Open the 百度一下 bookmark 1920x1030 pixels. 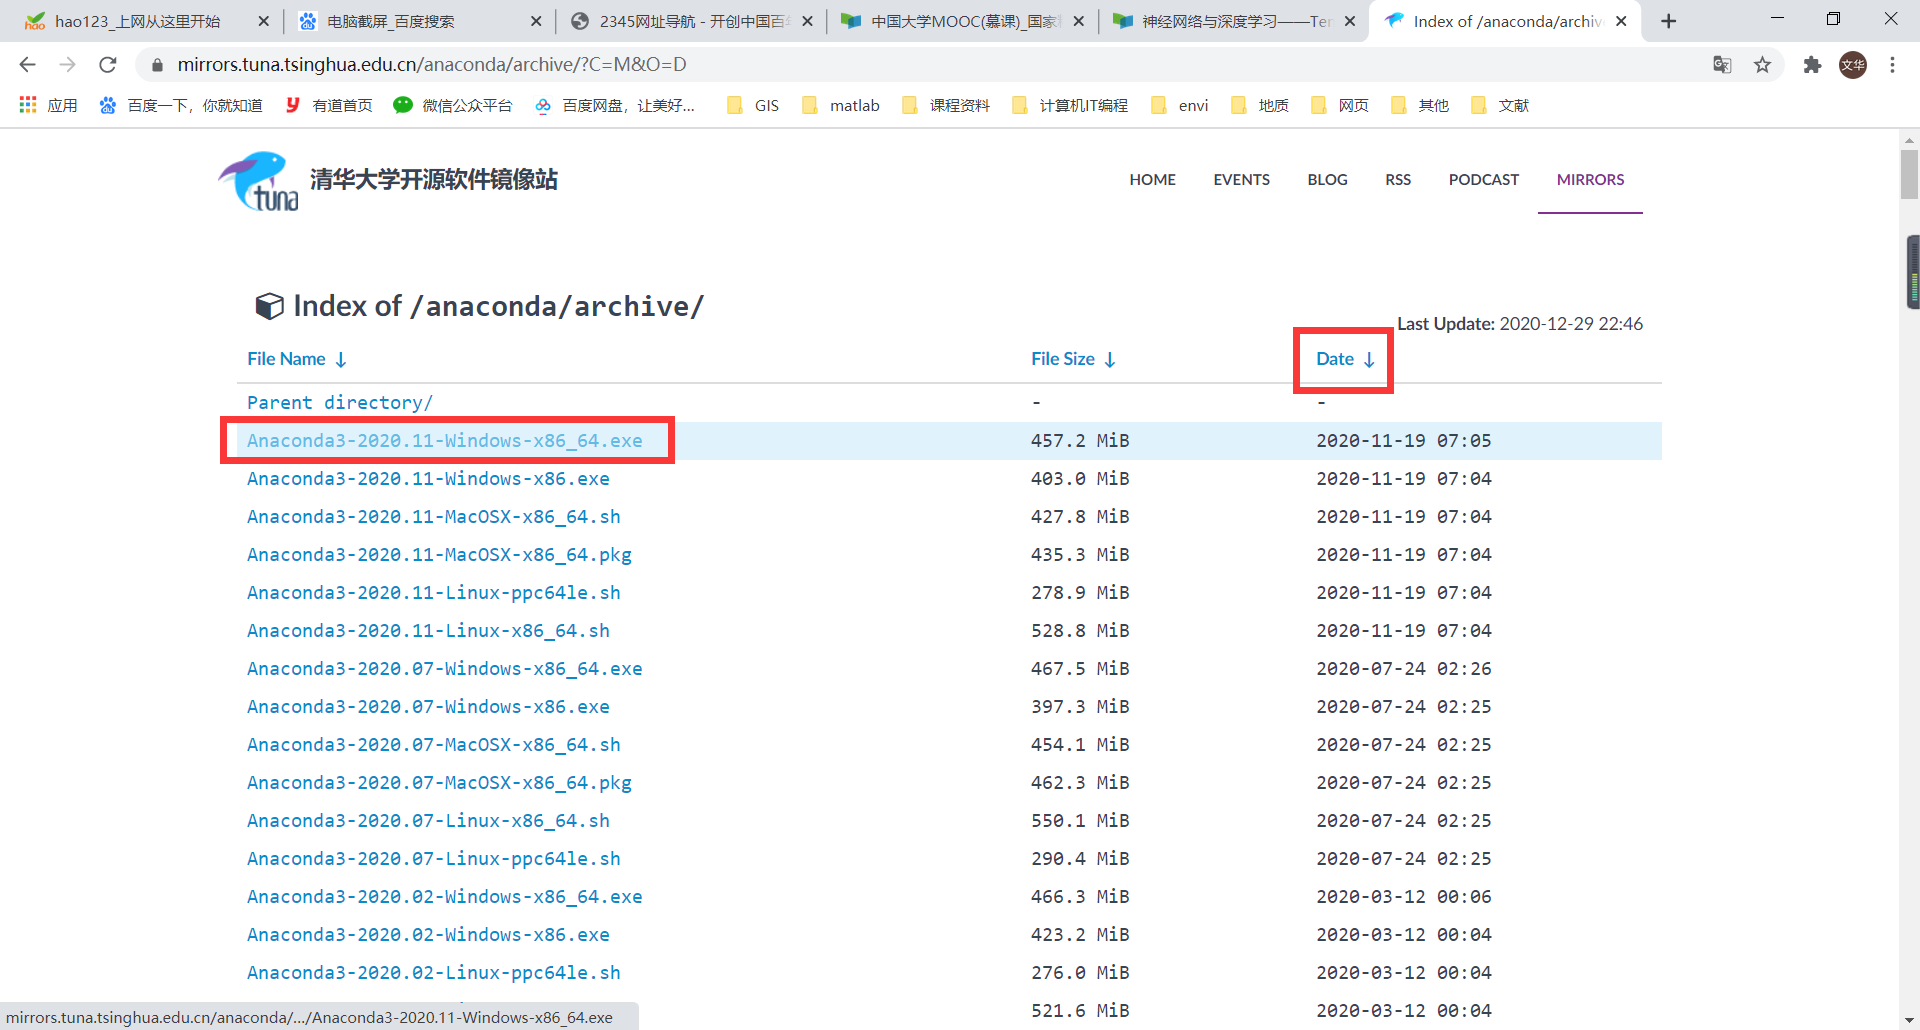point(181,105)
